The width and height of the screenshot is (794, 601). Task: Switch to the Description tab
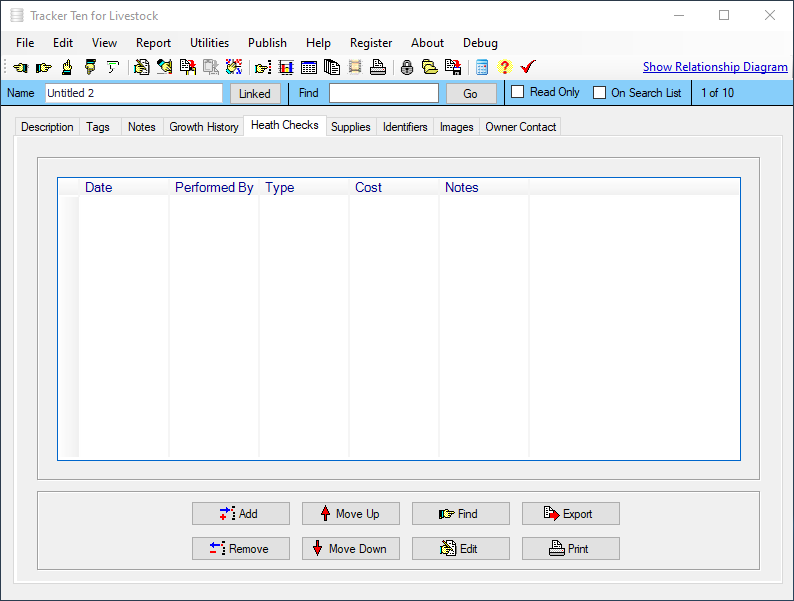[x=47, y=127]
